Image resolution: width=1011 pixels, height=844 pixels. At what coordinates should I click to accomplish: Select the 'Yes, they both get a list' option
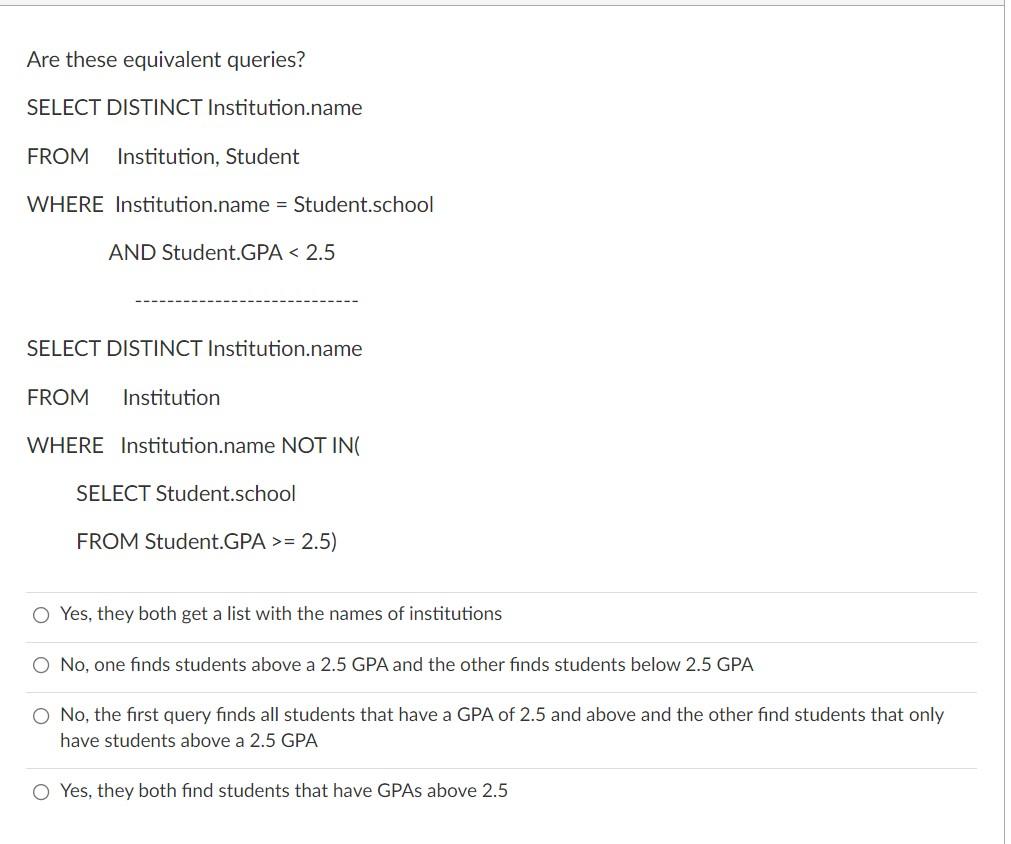point(280,614)
